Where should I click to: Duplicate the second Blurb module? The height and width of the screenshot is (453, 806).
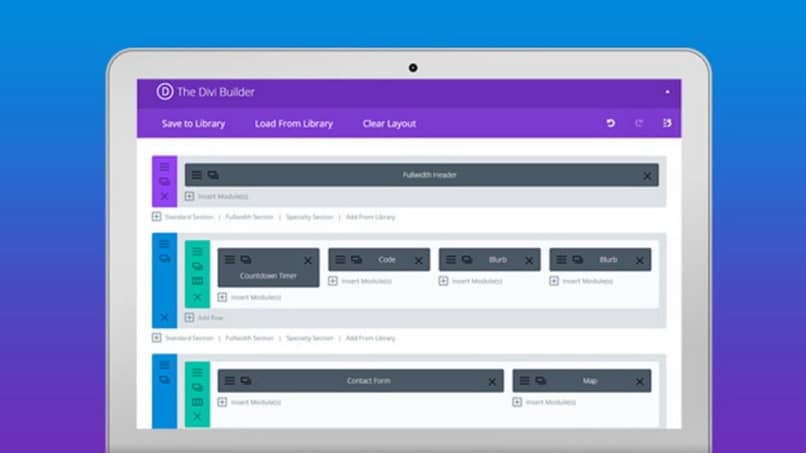[578, 260]
